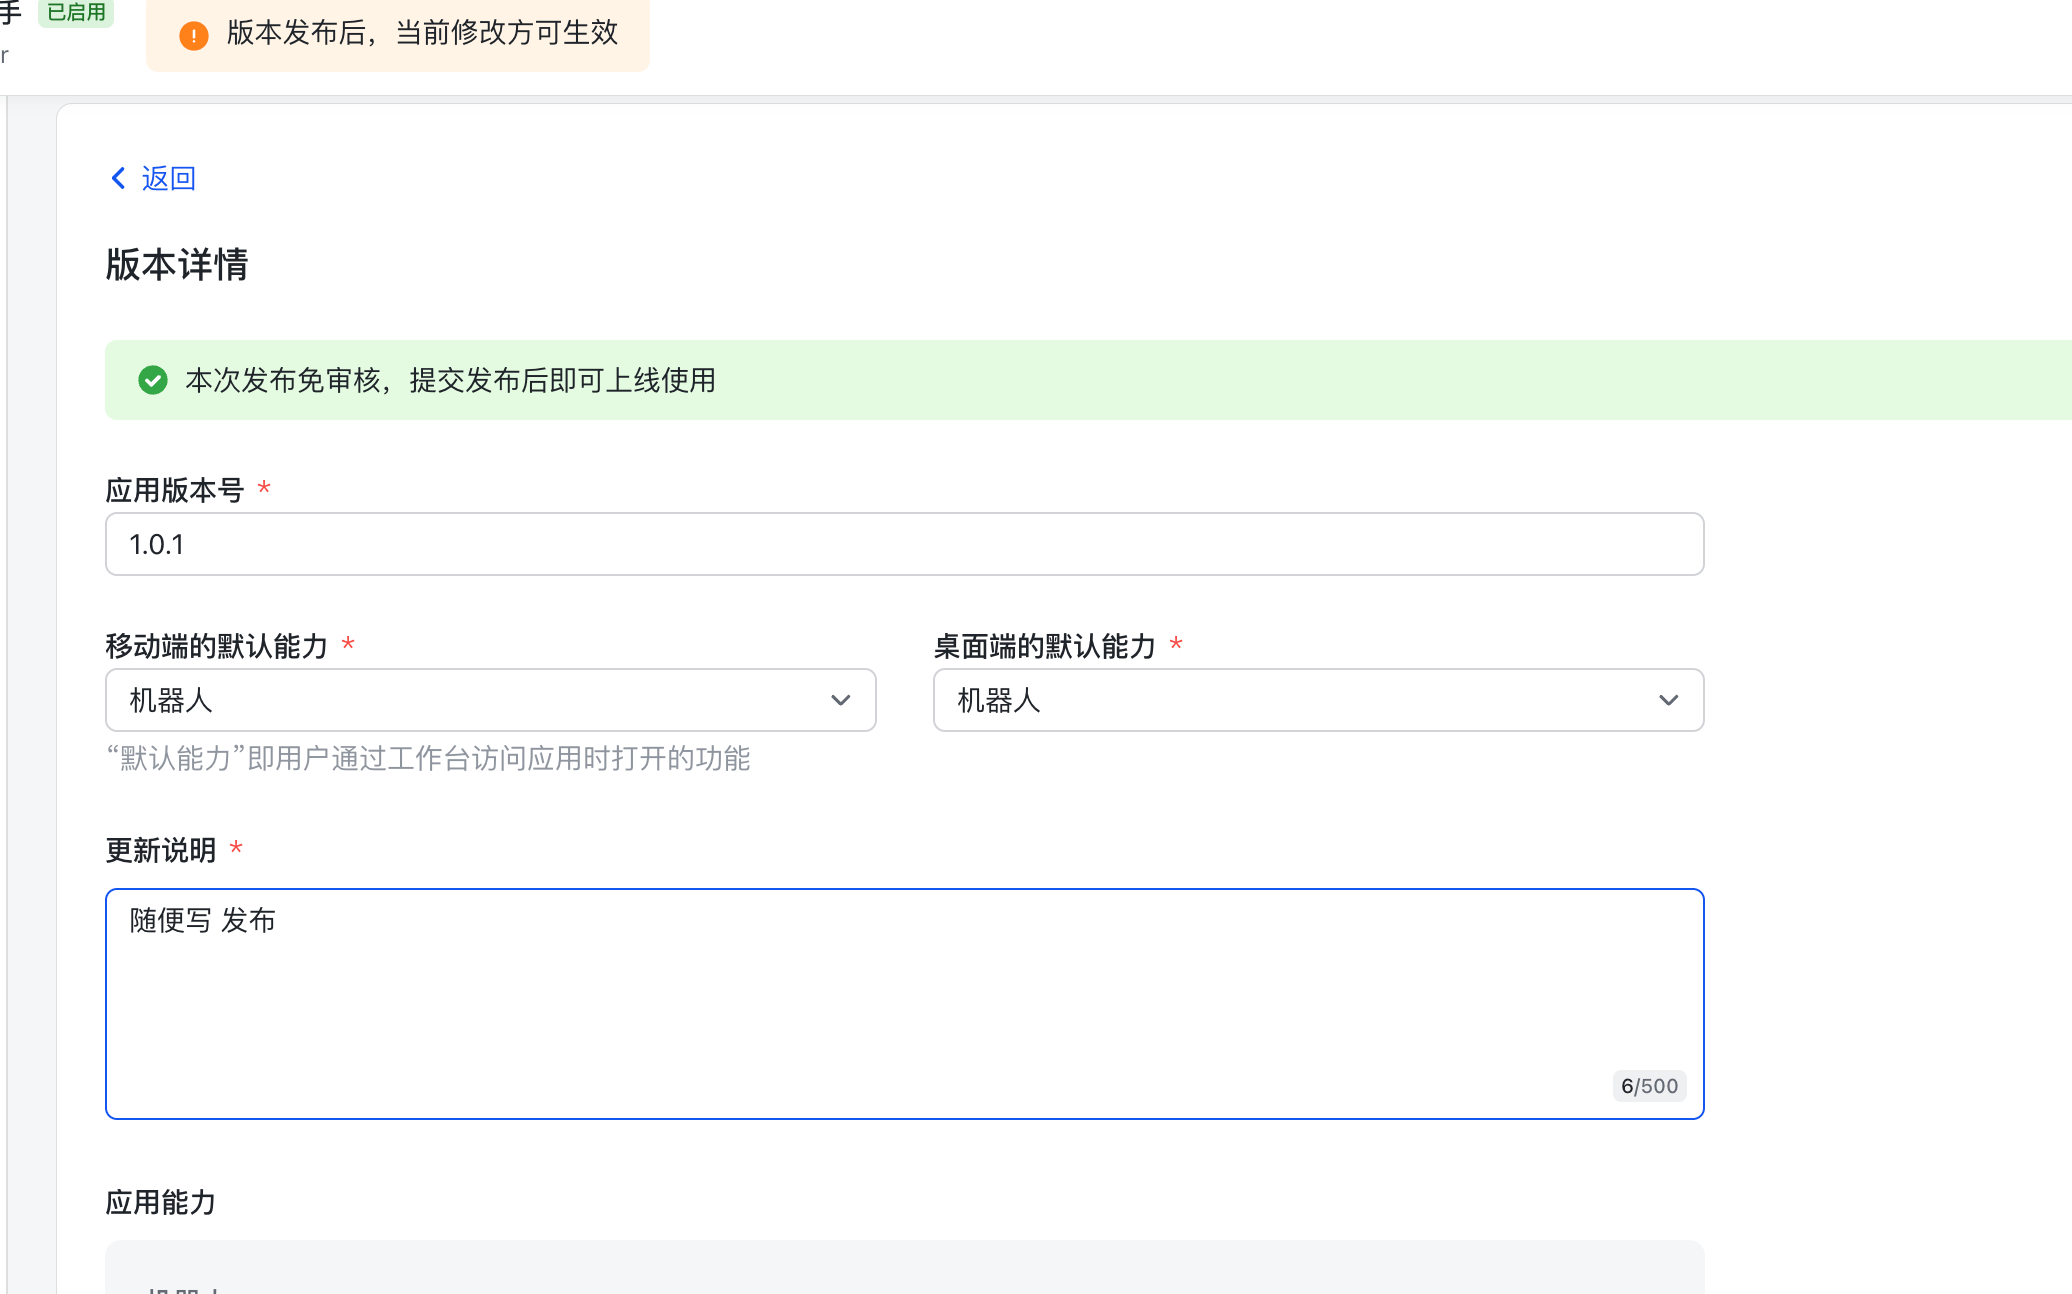Click the 返回 link
Viewport: 2072px width, 1294px height.
(x=168, y=178)
